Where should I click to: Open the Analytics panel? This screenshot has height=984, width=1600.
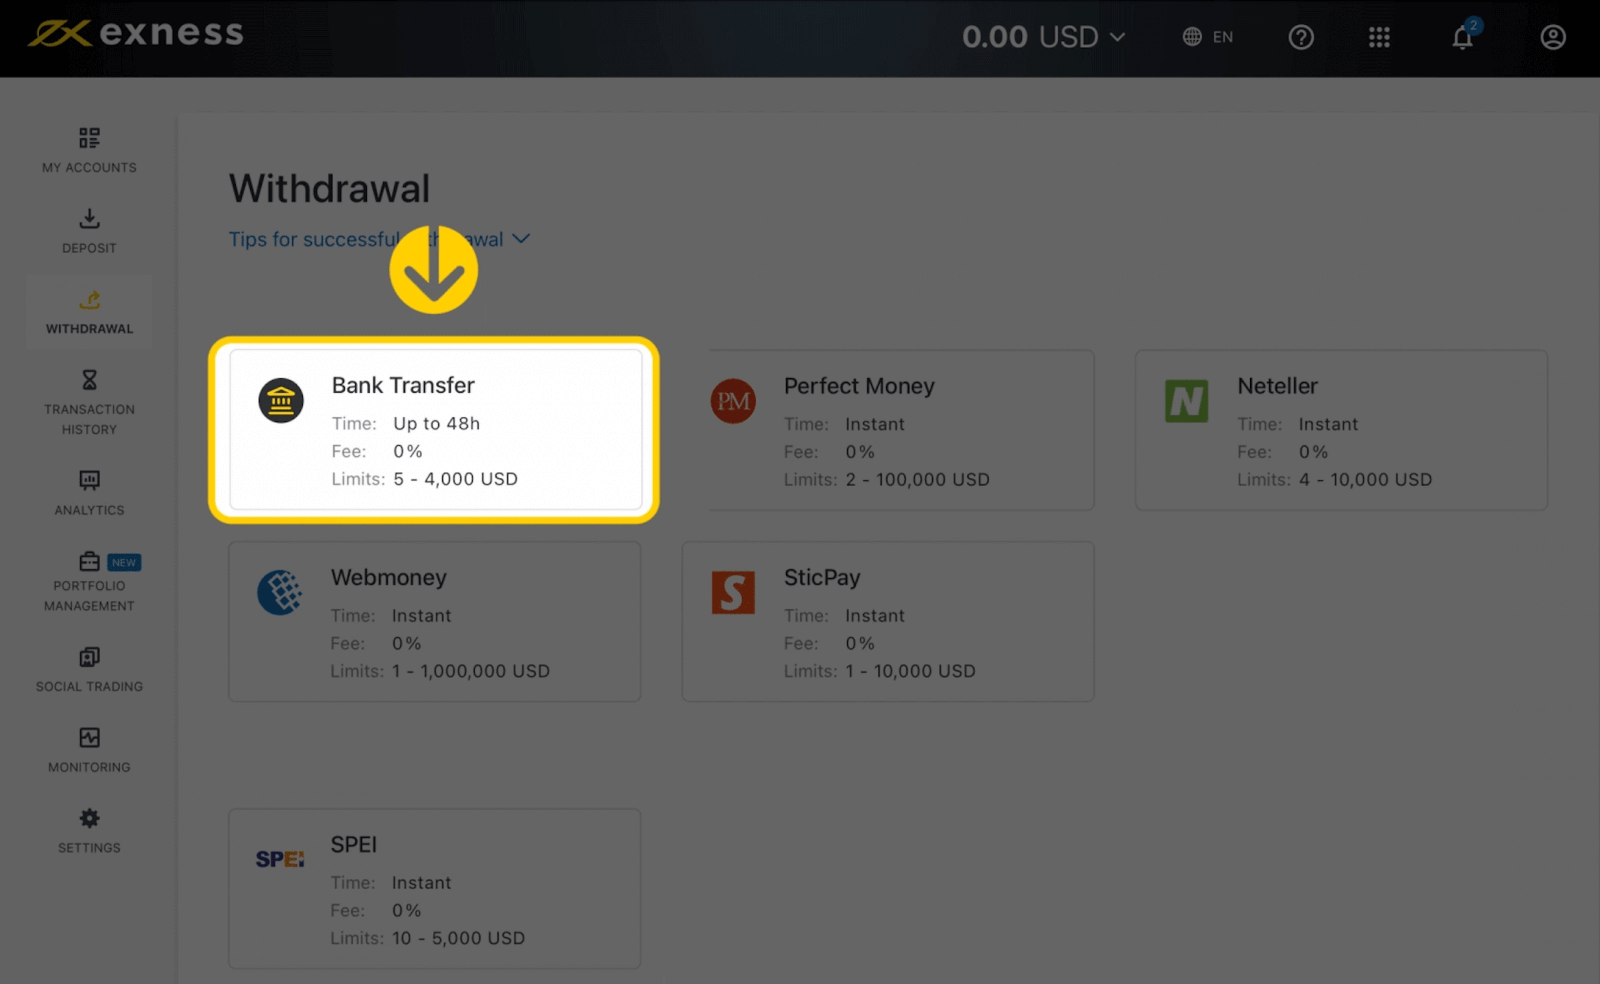pyautogui.click(x=88, y=492)
